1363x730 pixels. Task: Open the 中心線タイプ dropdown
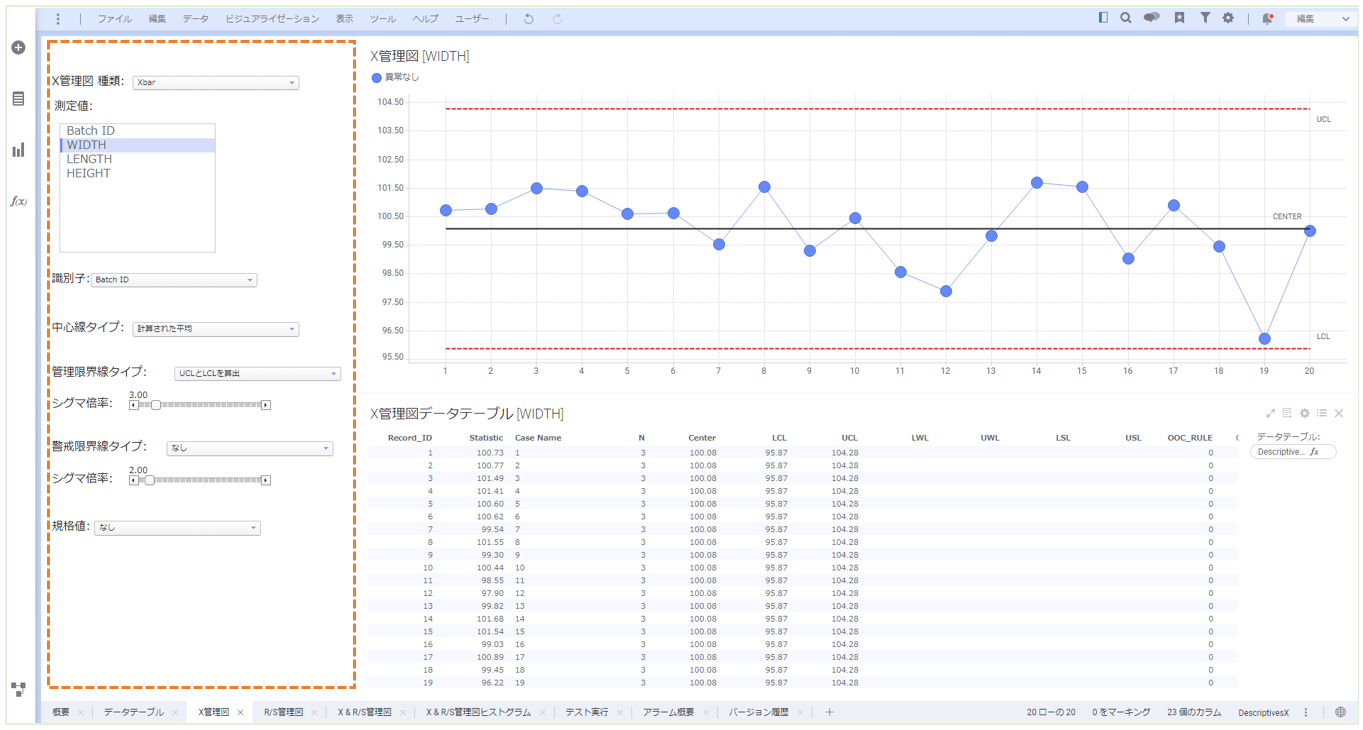click(x=216, y=329)
